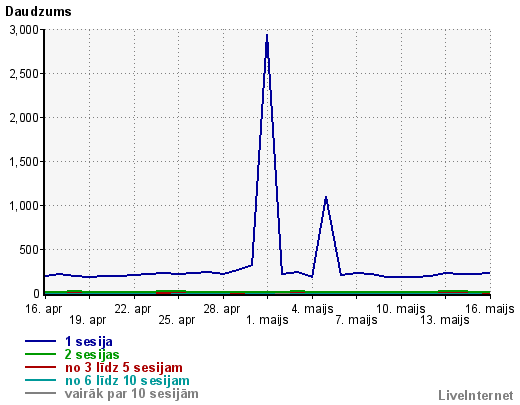
Task: Open the LiveInternet watermark link
Action: point(476,395)
